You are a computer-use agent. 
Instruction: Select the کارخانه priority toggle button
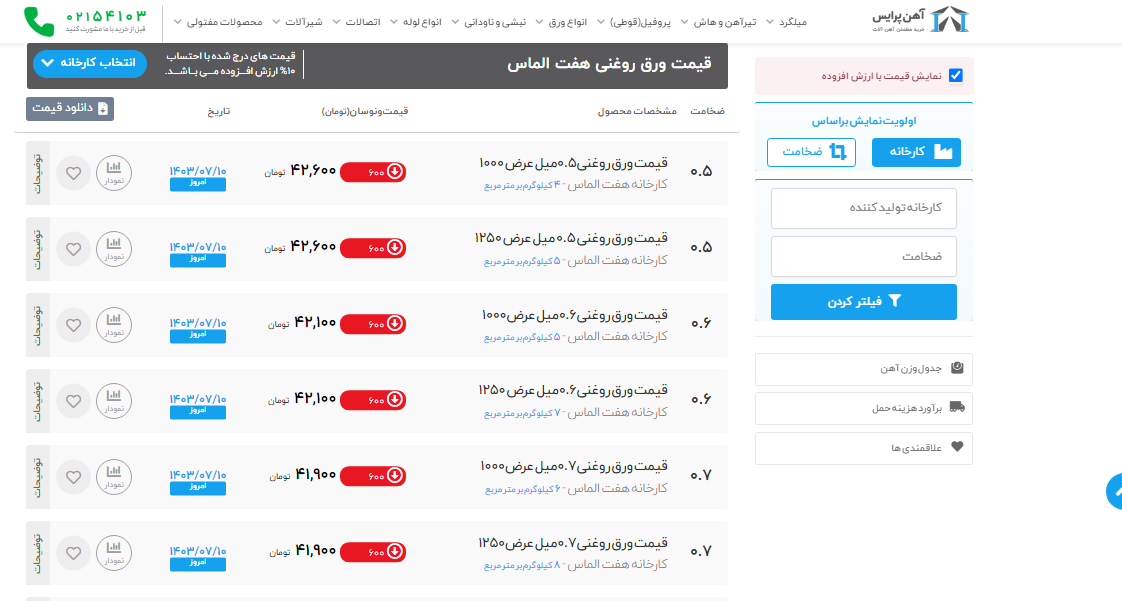916,152
